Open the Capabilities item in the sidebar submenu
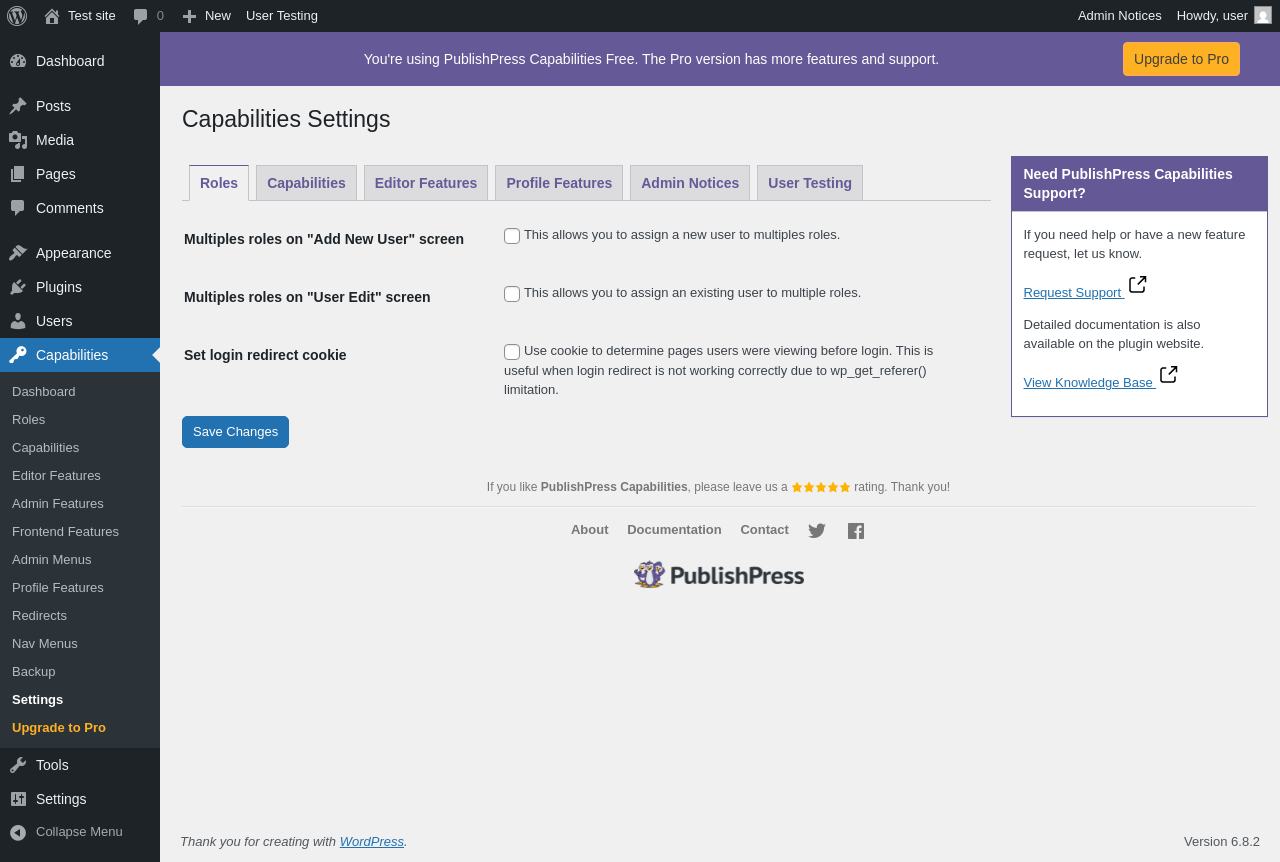The image size is (1280, 862). (x=80, y=448)
